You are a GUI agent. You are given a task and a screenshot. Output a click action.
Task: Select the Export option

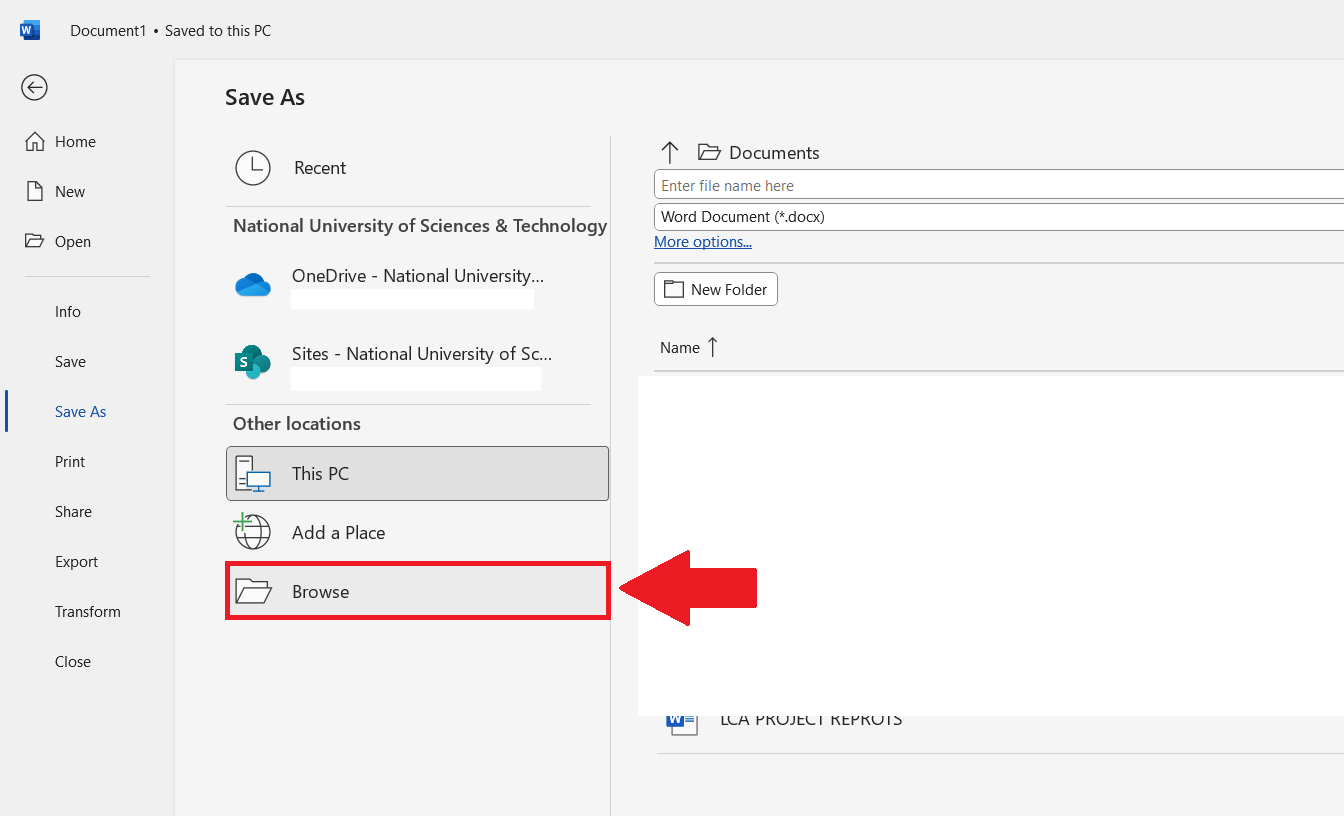tap(76, 561)
